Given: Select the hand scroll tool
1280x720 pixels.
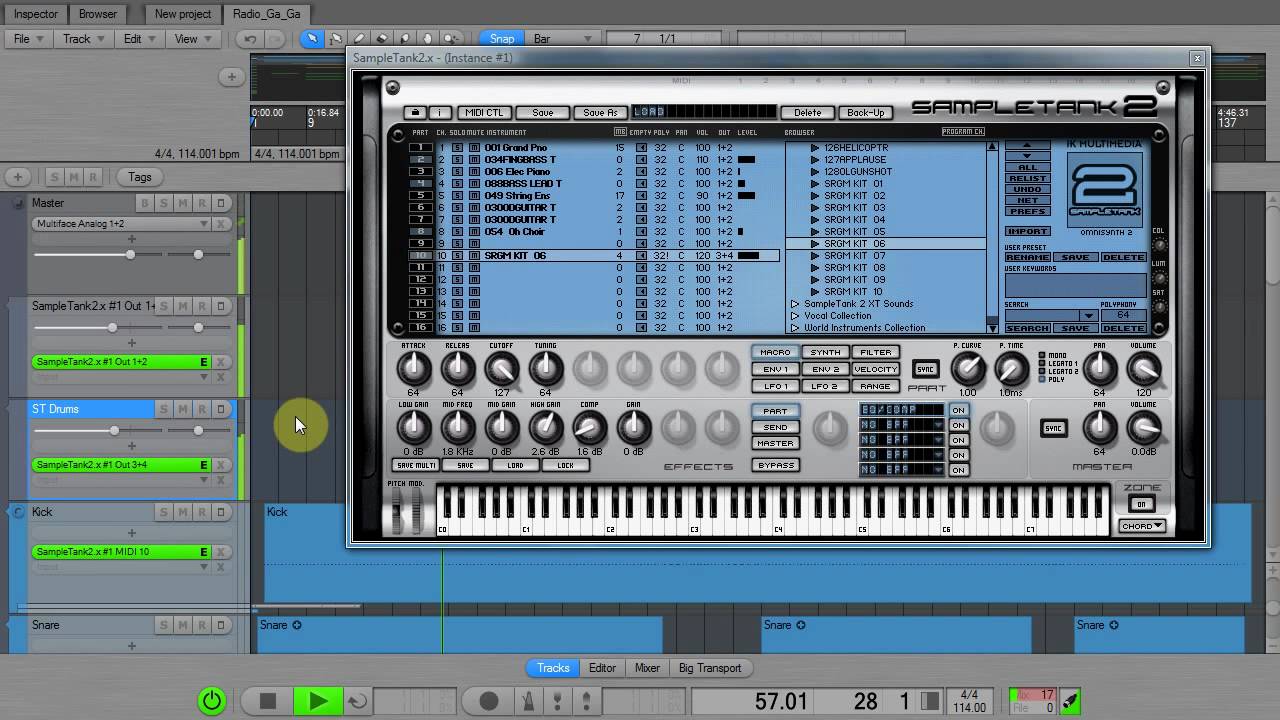Looking at the screenshot, I should [x=428, y=39].
